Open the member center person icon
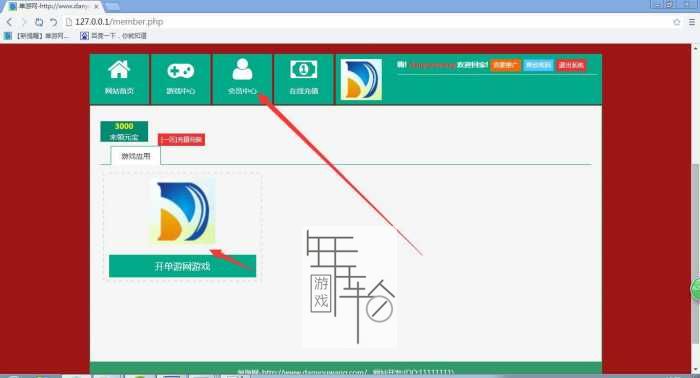Viewport: 700px width, 378px height. pos(242,69)
